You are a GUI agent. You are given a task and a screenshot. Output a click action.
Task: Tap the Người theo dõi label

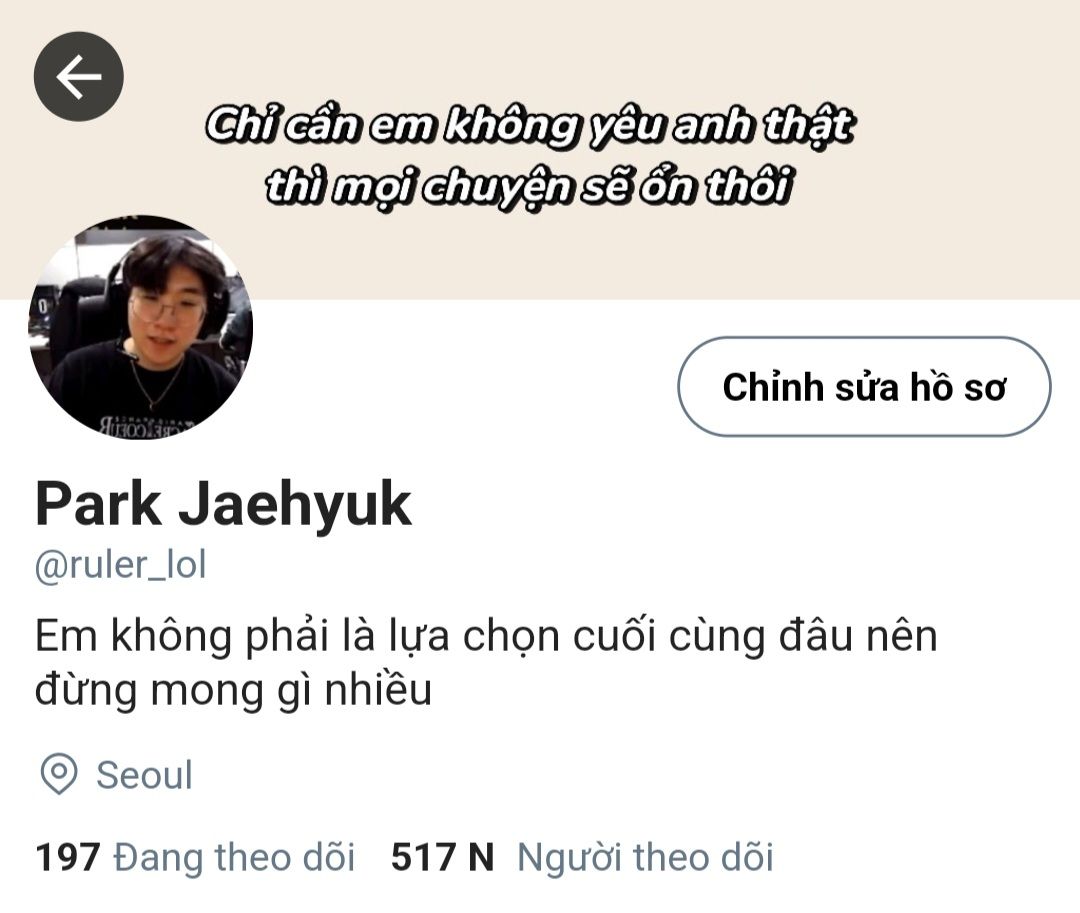(645, 857)
